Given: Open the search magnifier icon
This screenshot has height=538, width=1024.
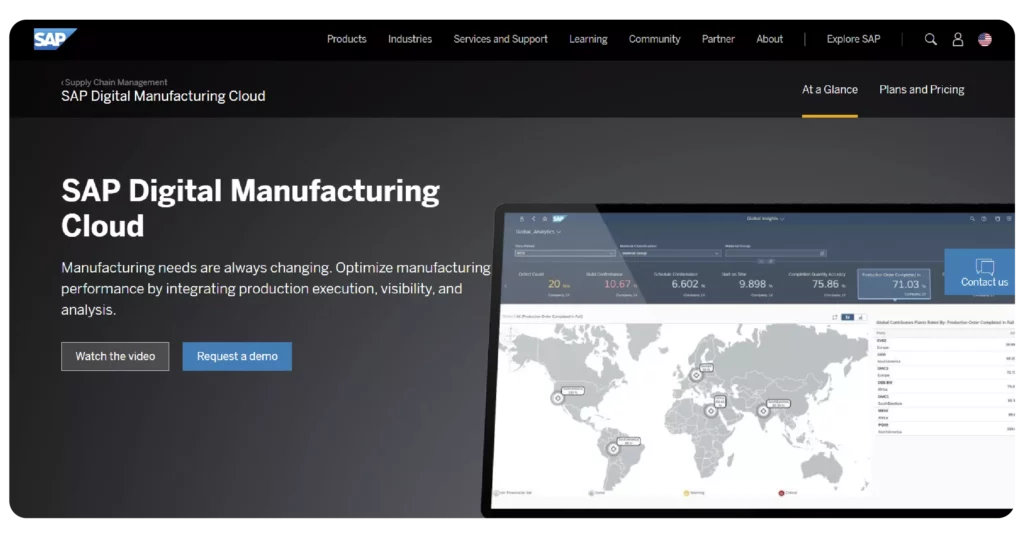Looking at the screenshot, I should click(931, 39).
